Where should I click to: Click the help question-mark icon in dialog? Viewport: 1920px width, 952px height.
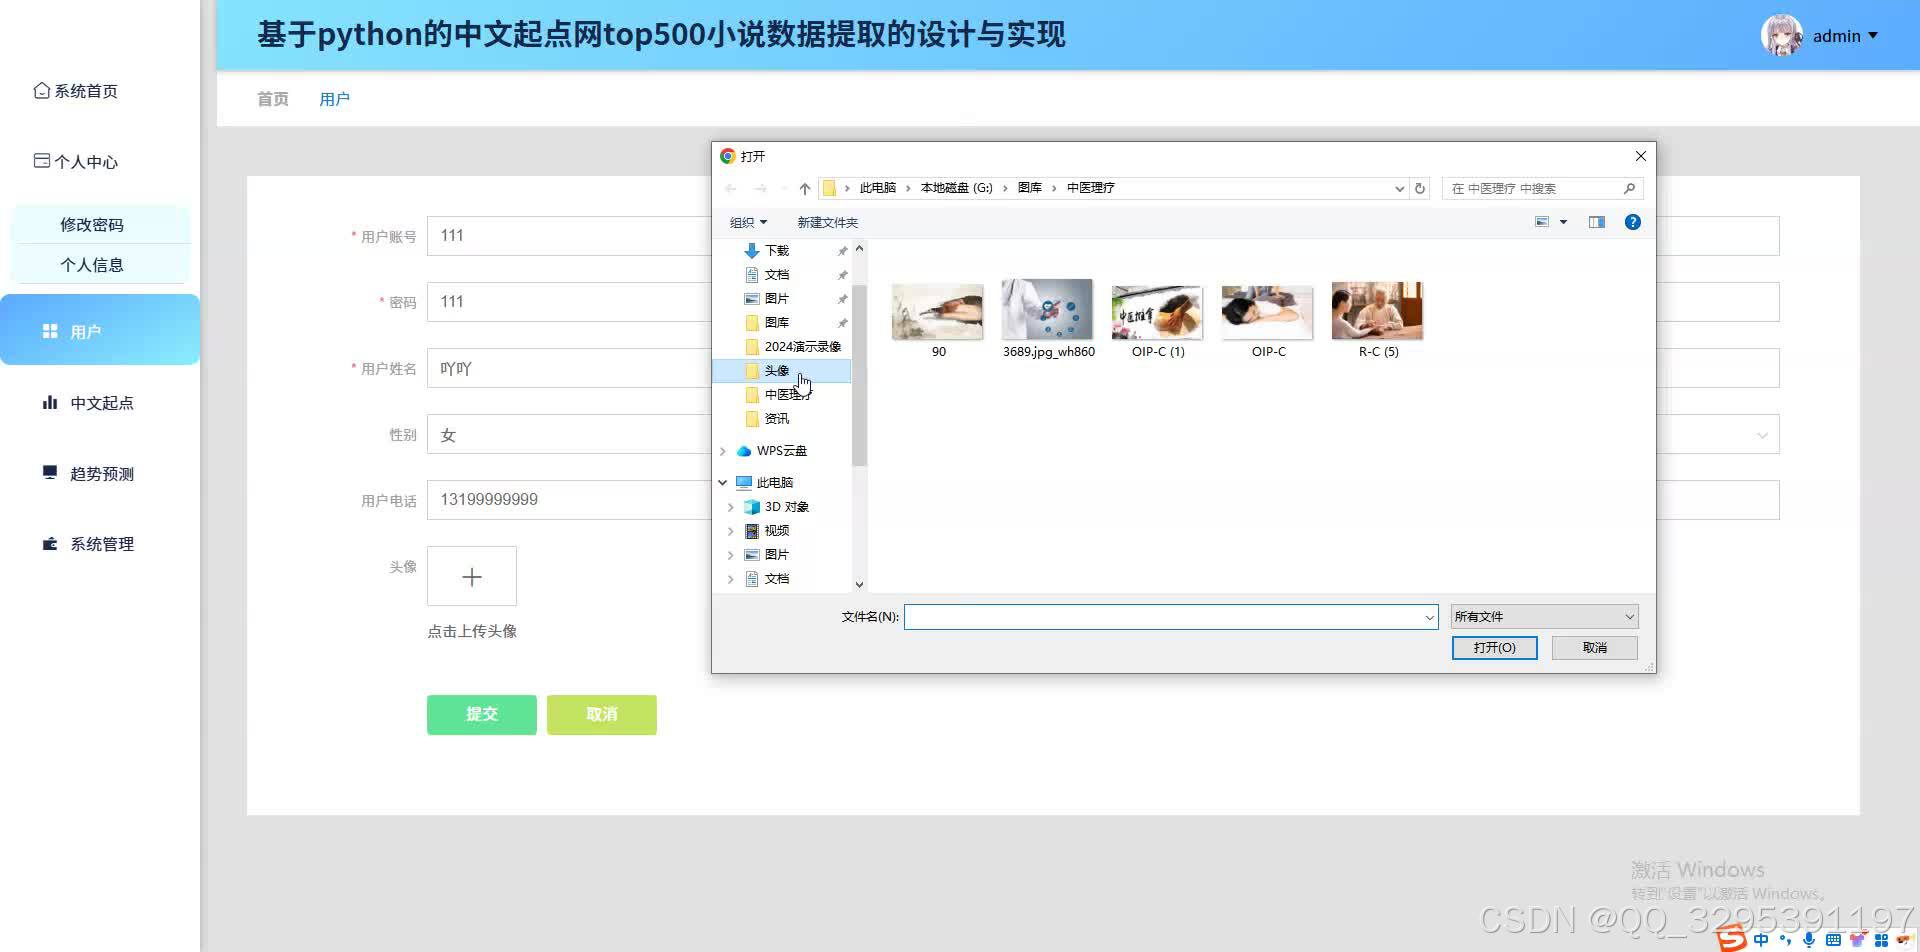point(1632,221)
